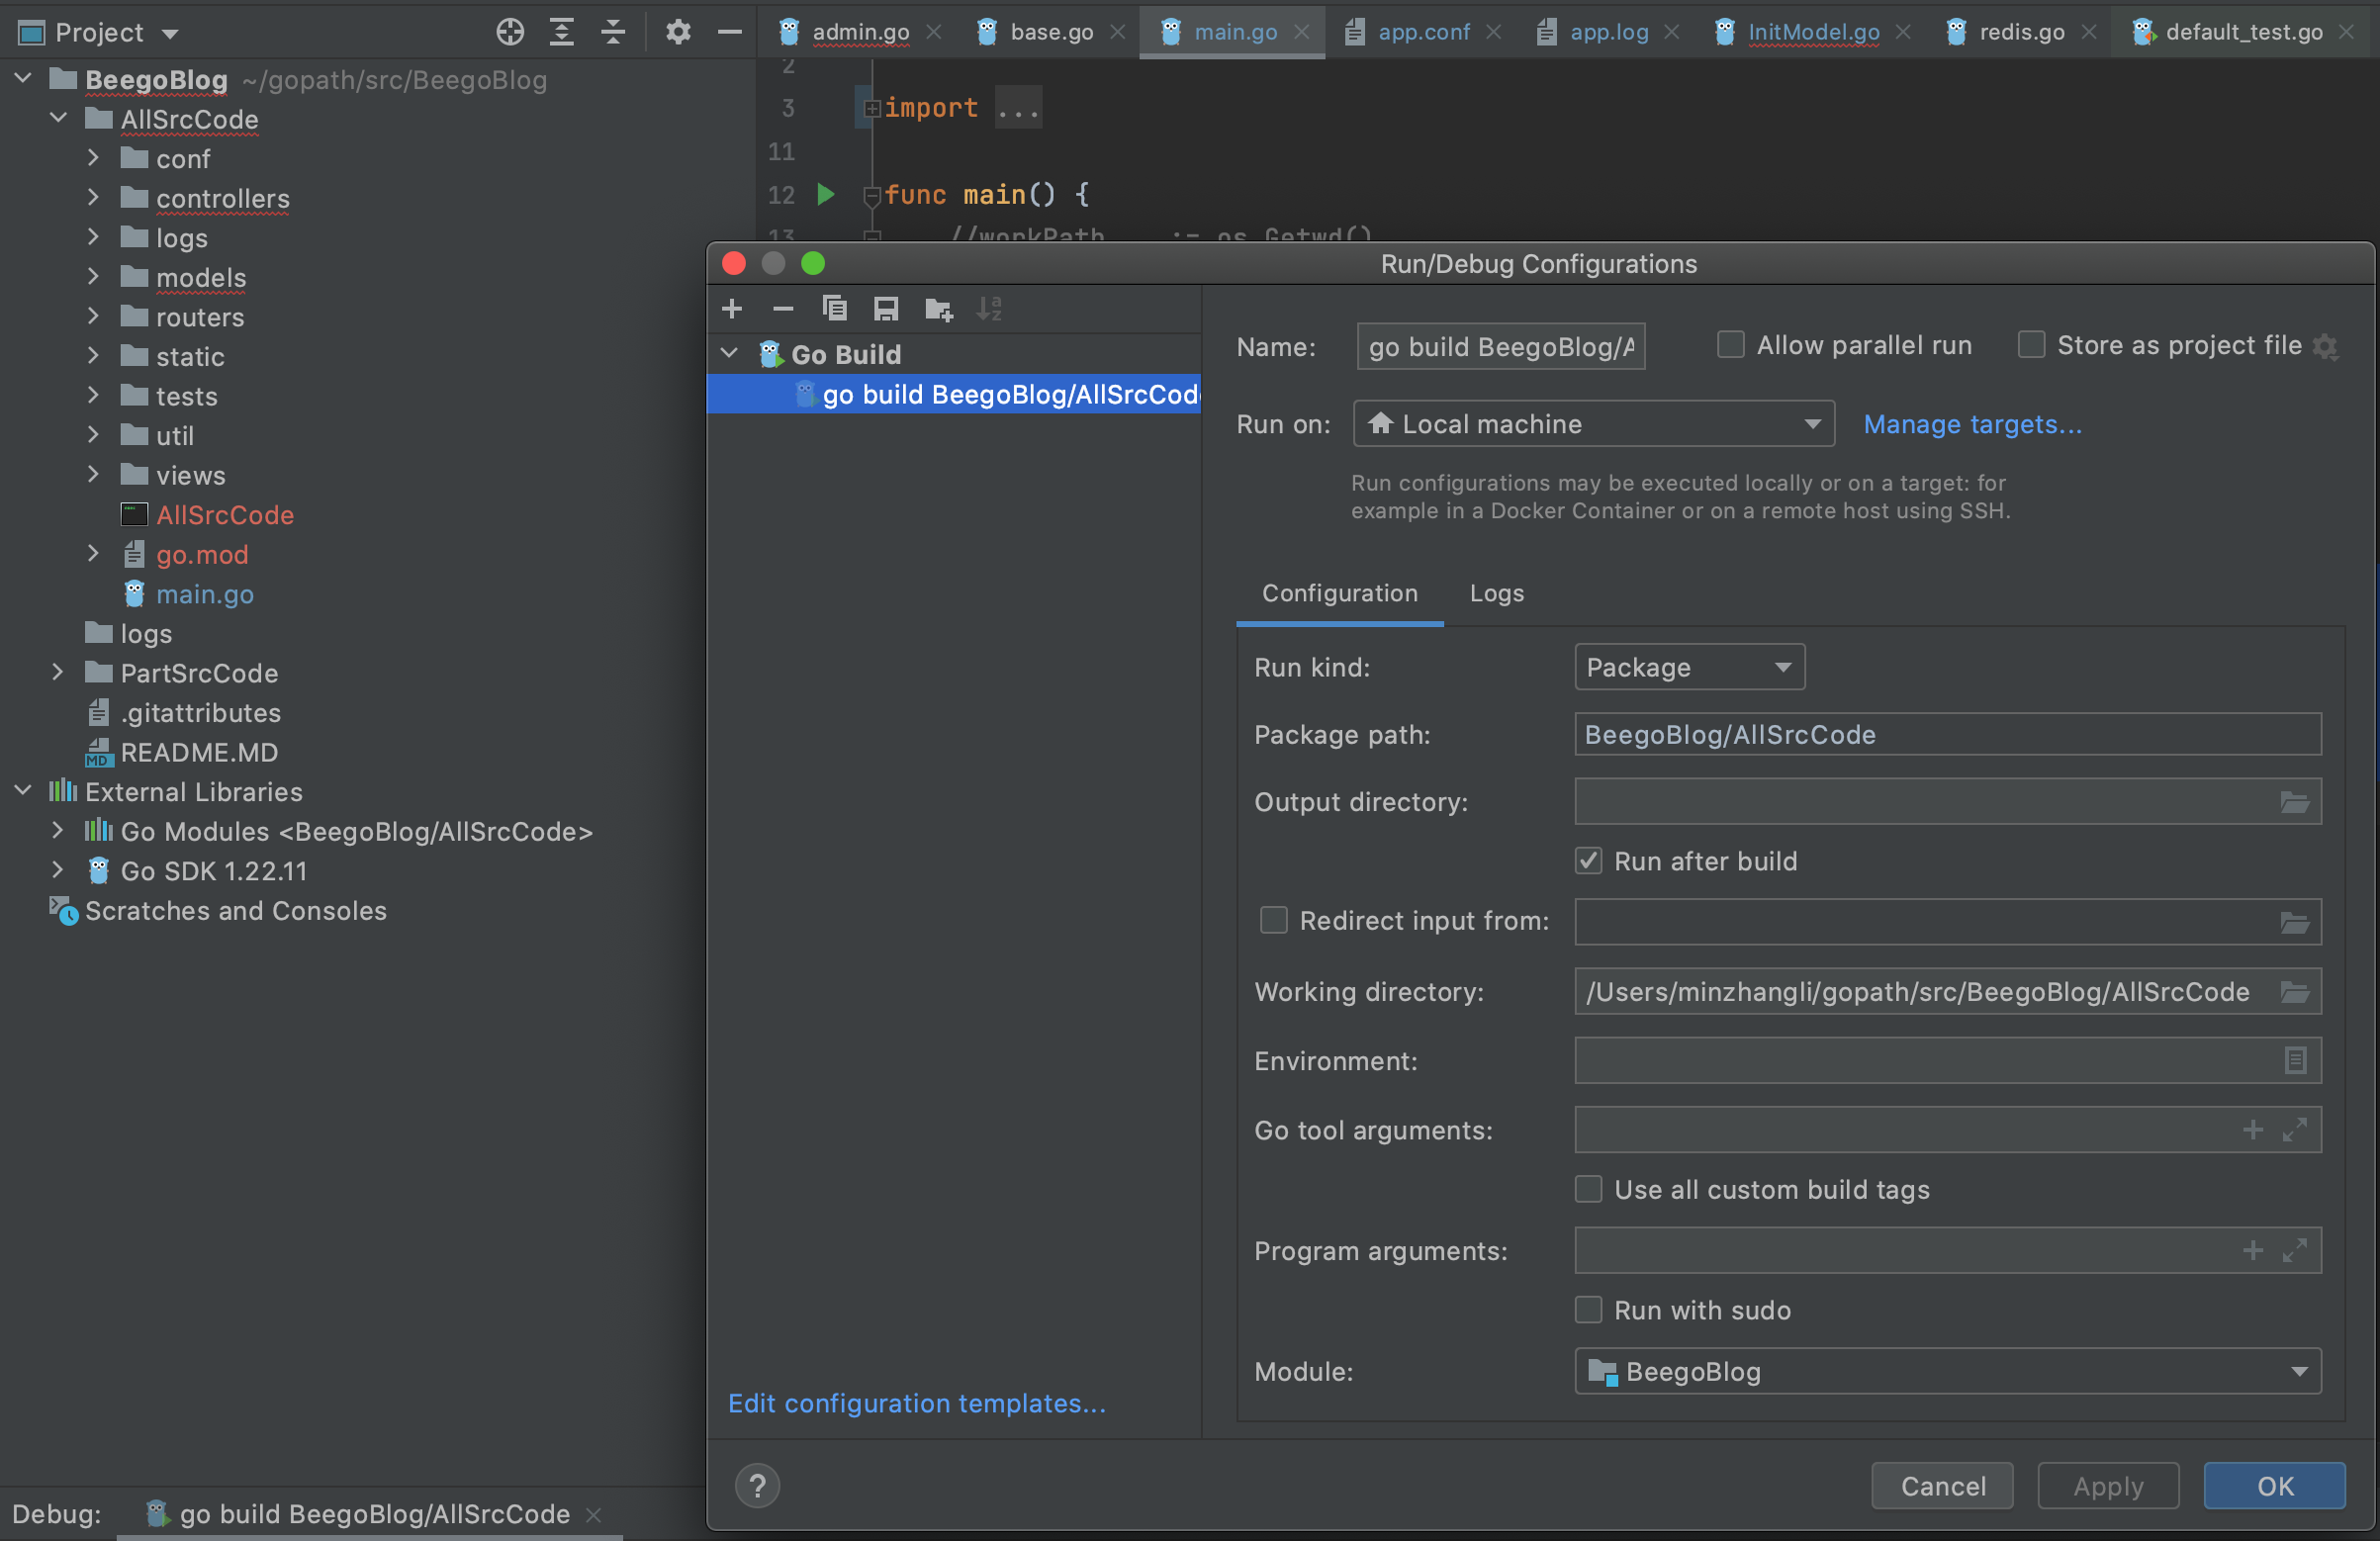
Task: Browse for Output directory folder
Action: pyautogui.click(x=2294, y=802)
